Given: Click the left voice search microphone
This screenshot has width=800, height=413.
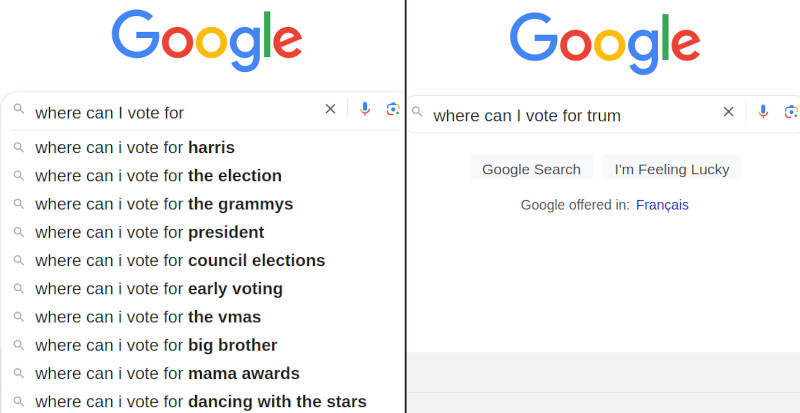Looking at the screenshot, I should [365, 109].
